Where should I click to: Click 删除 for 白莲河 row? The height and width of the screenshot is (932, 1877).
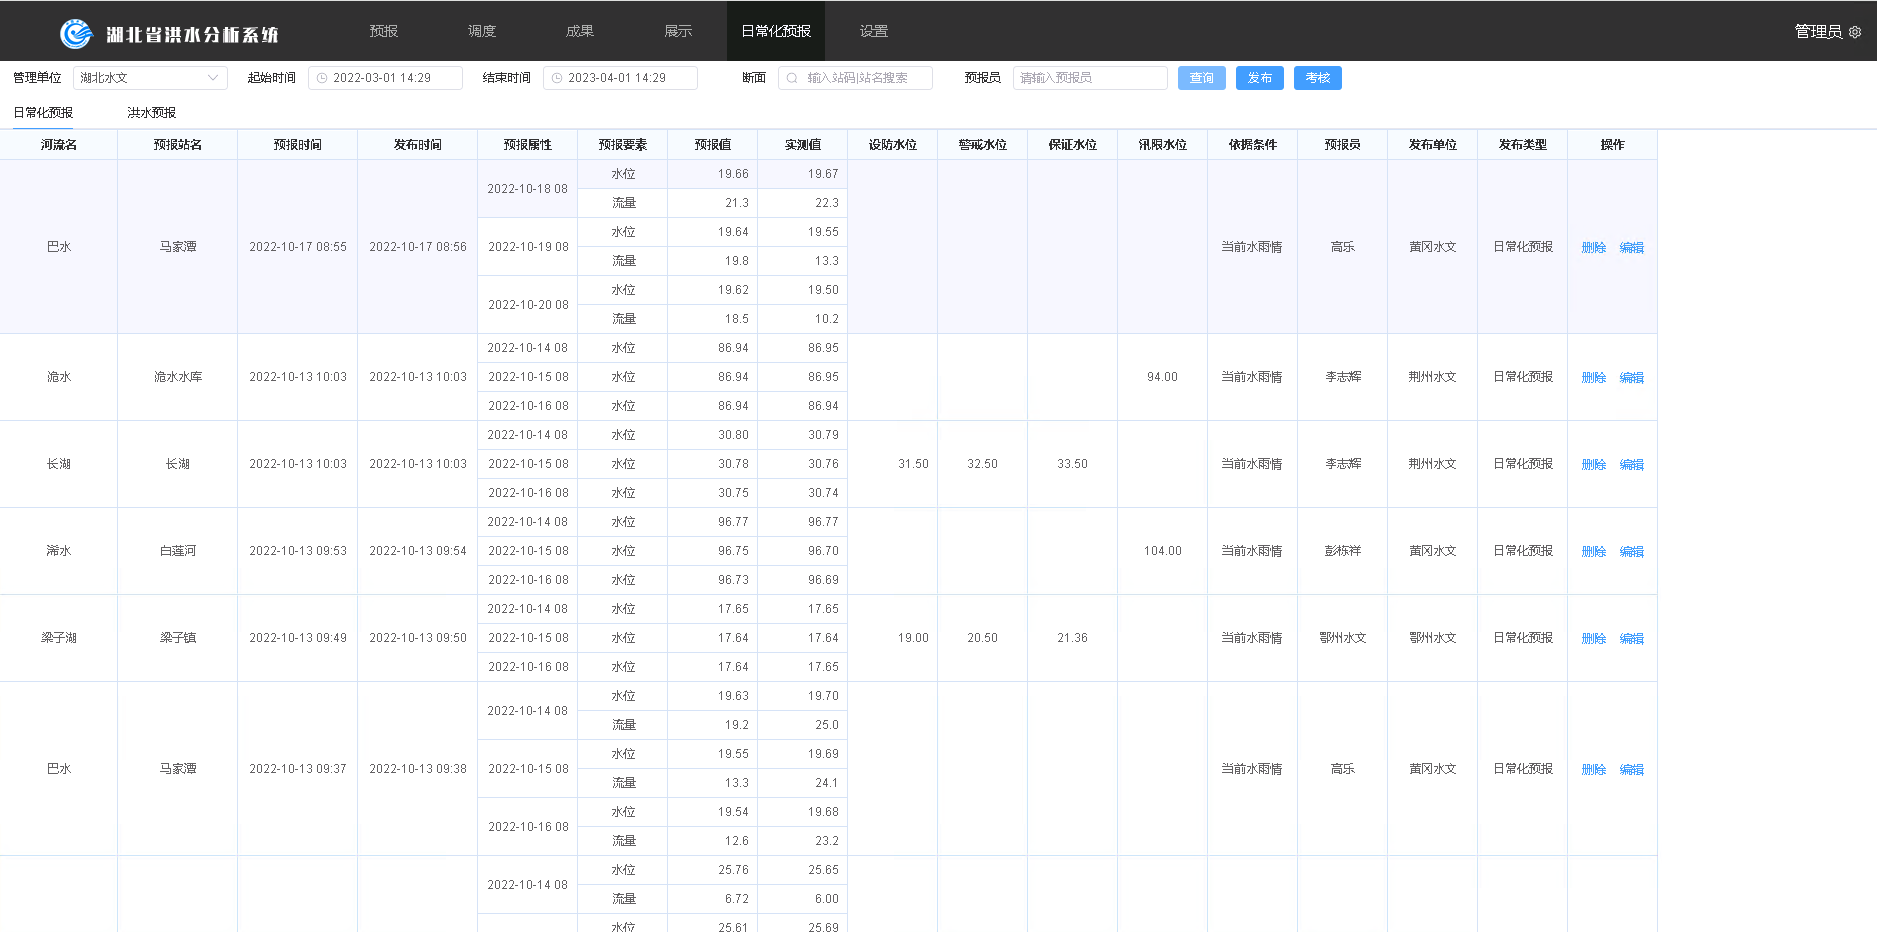(1594, 552)
